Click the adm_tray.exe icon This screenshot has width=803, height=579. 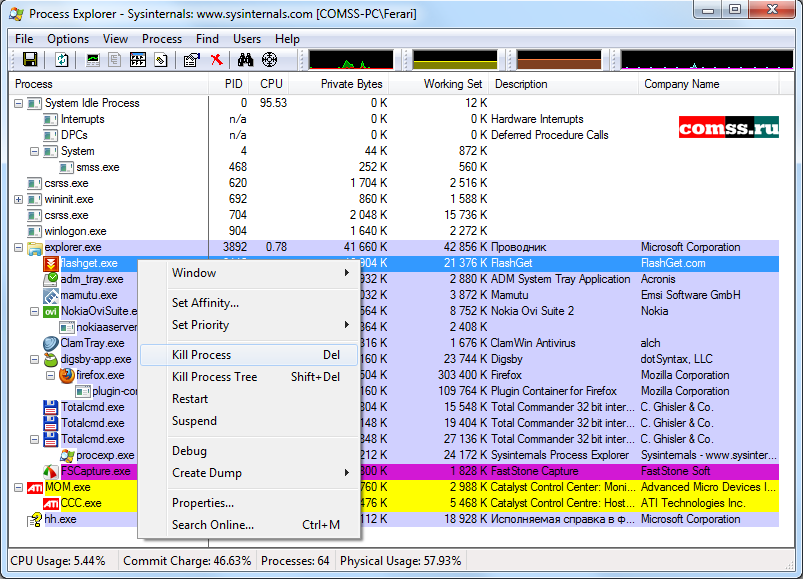(x=51, y=279)
